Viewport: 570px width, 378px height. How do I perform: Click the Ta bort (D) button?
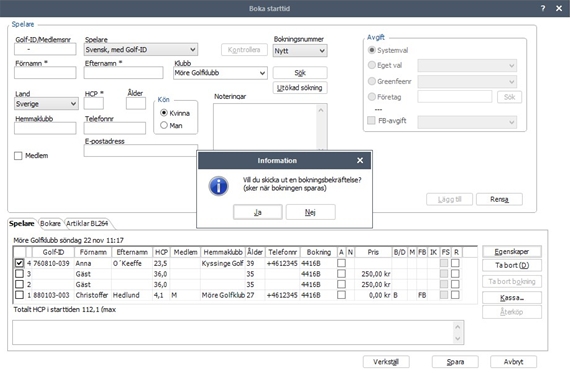[512, 265]
